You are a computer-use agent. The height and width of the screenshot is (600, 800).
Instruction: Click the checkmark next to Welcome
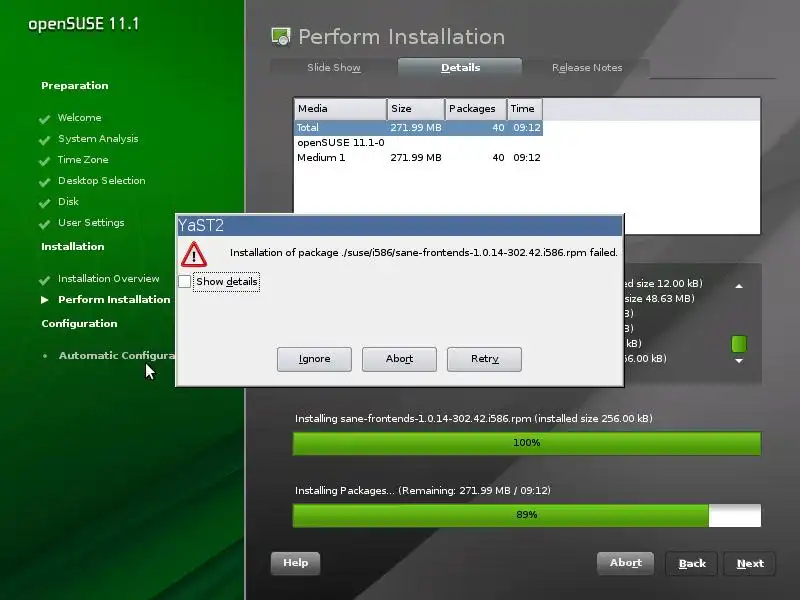pyautogui.click(x=44, y=119)
